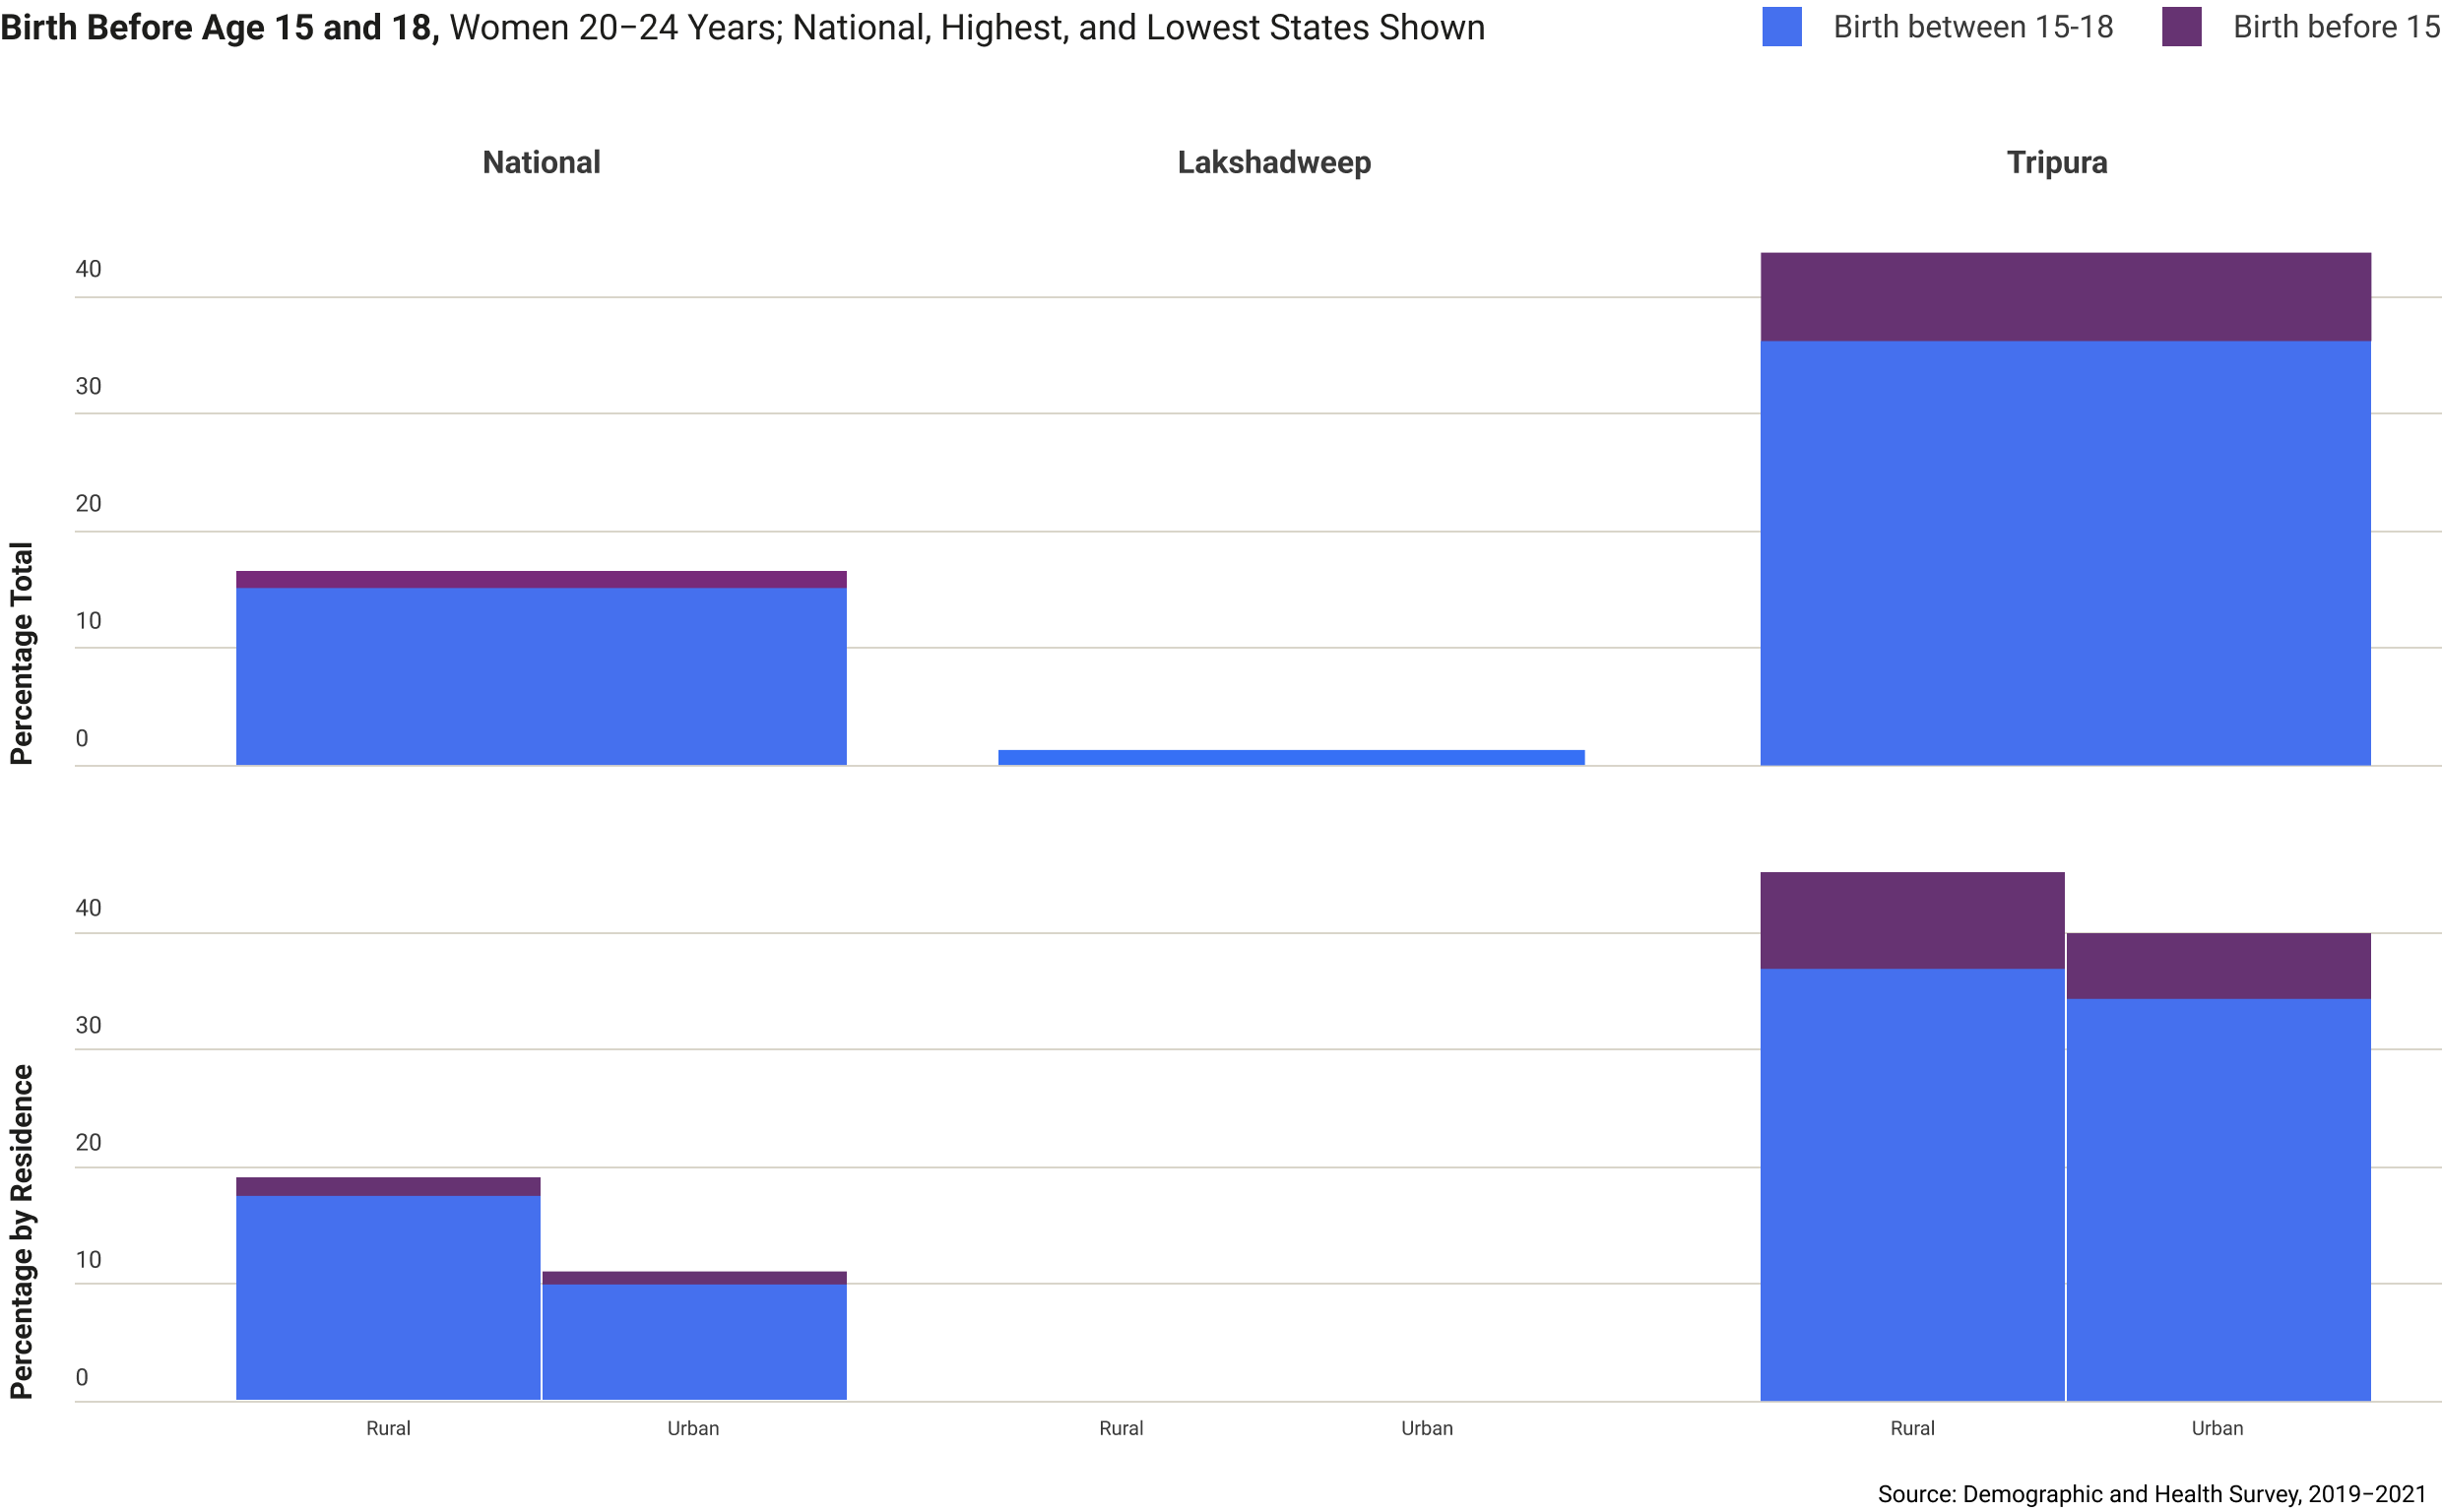
Task: Click the Tripura Rural purple bar segment
Action: pyautogui.click(x=1912, y=920)
